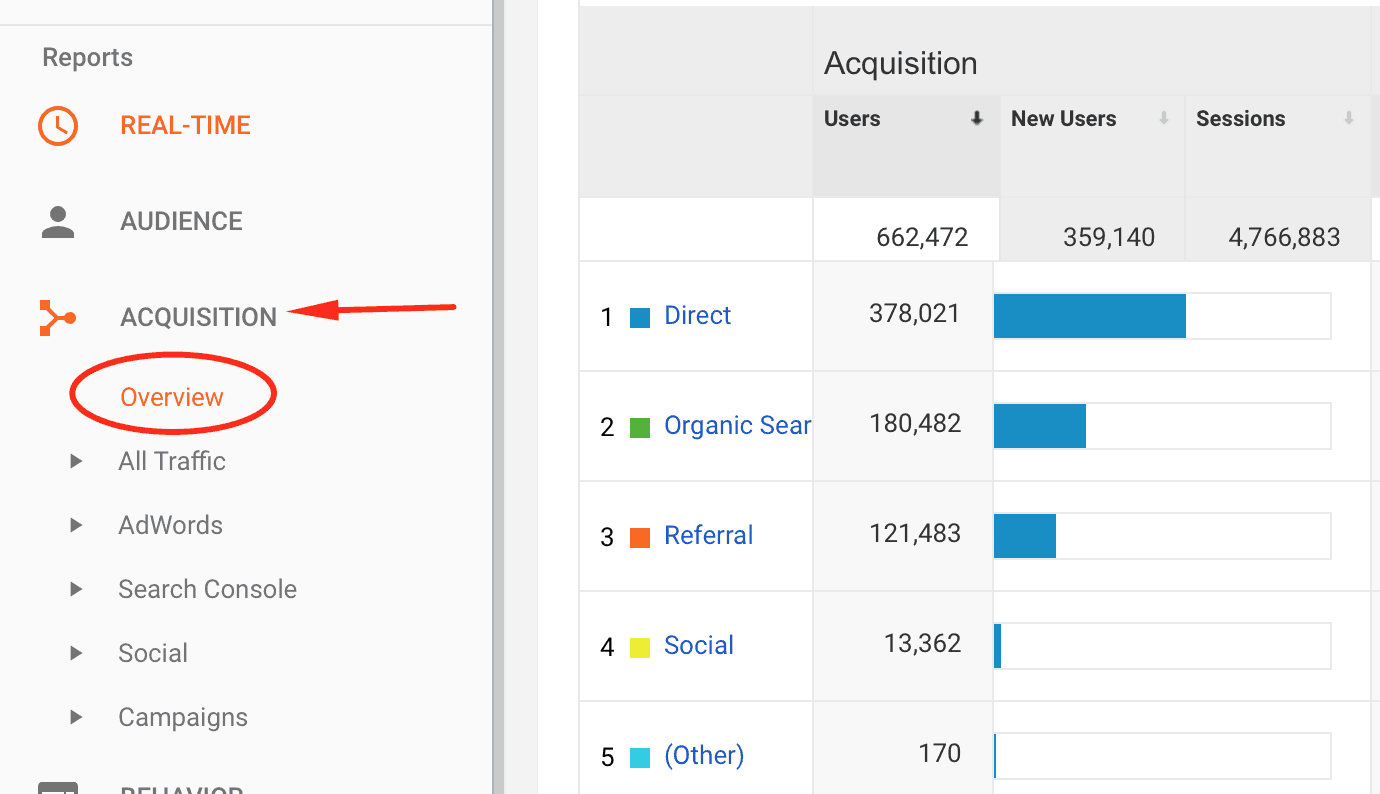
Task: Click the Audience person icon
Action: pos(57,220)
